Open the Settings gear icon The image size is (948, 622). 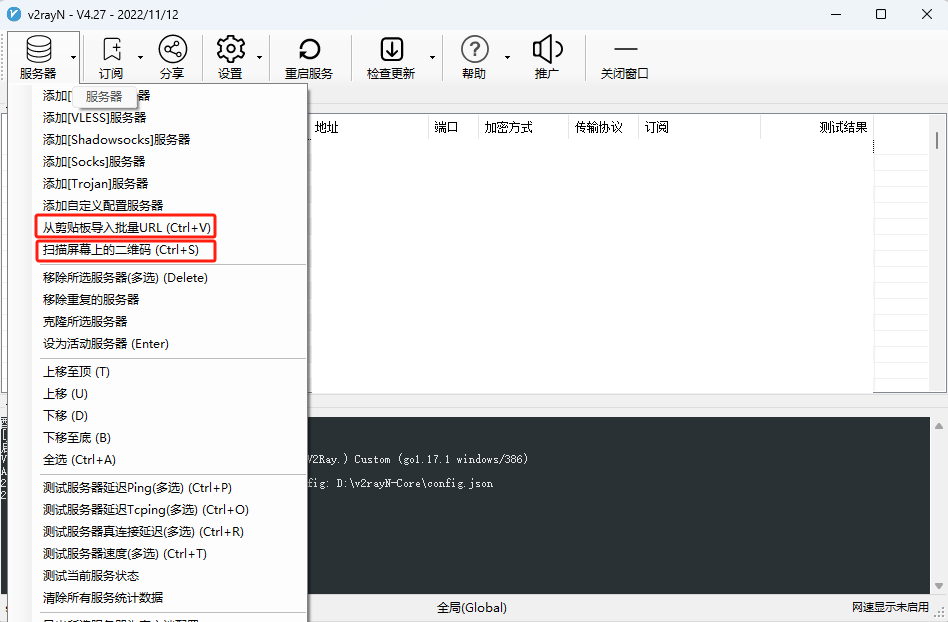[x=230, y=50]
